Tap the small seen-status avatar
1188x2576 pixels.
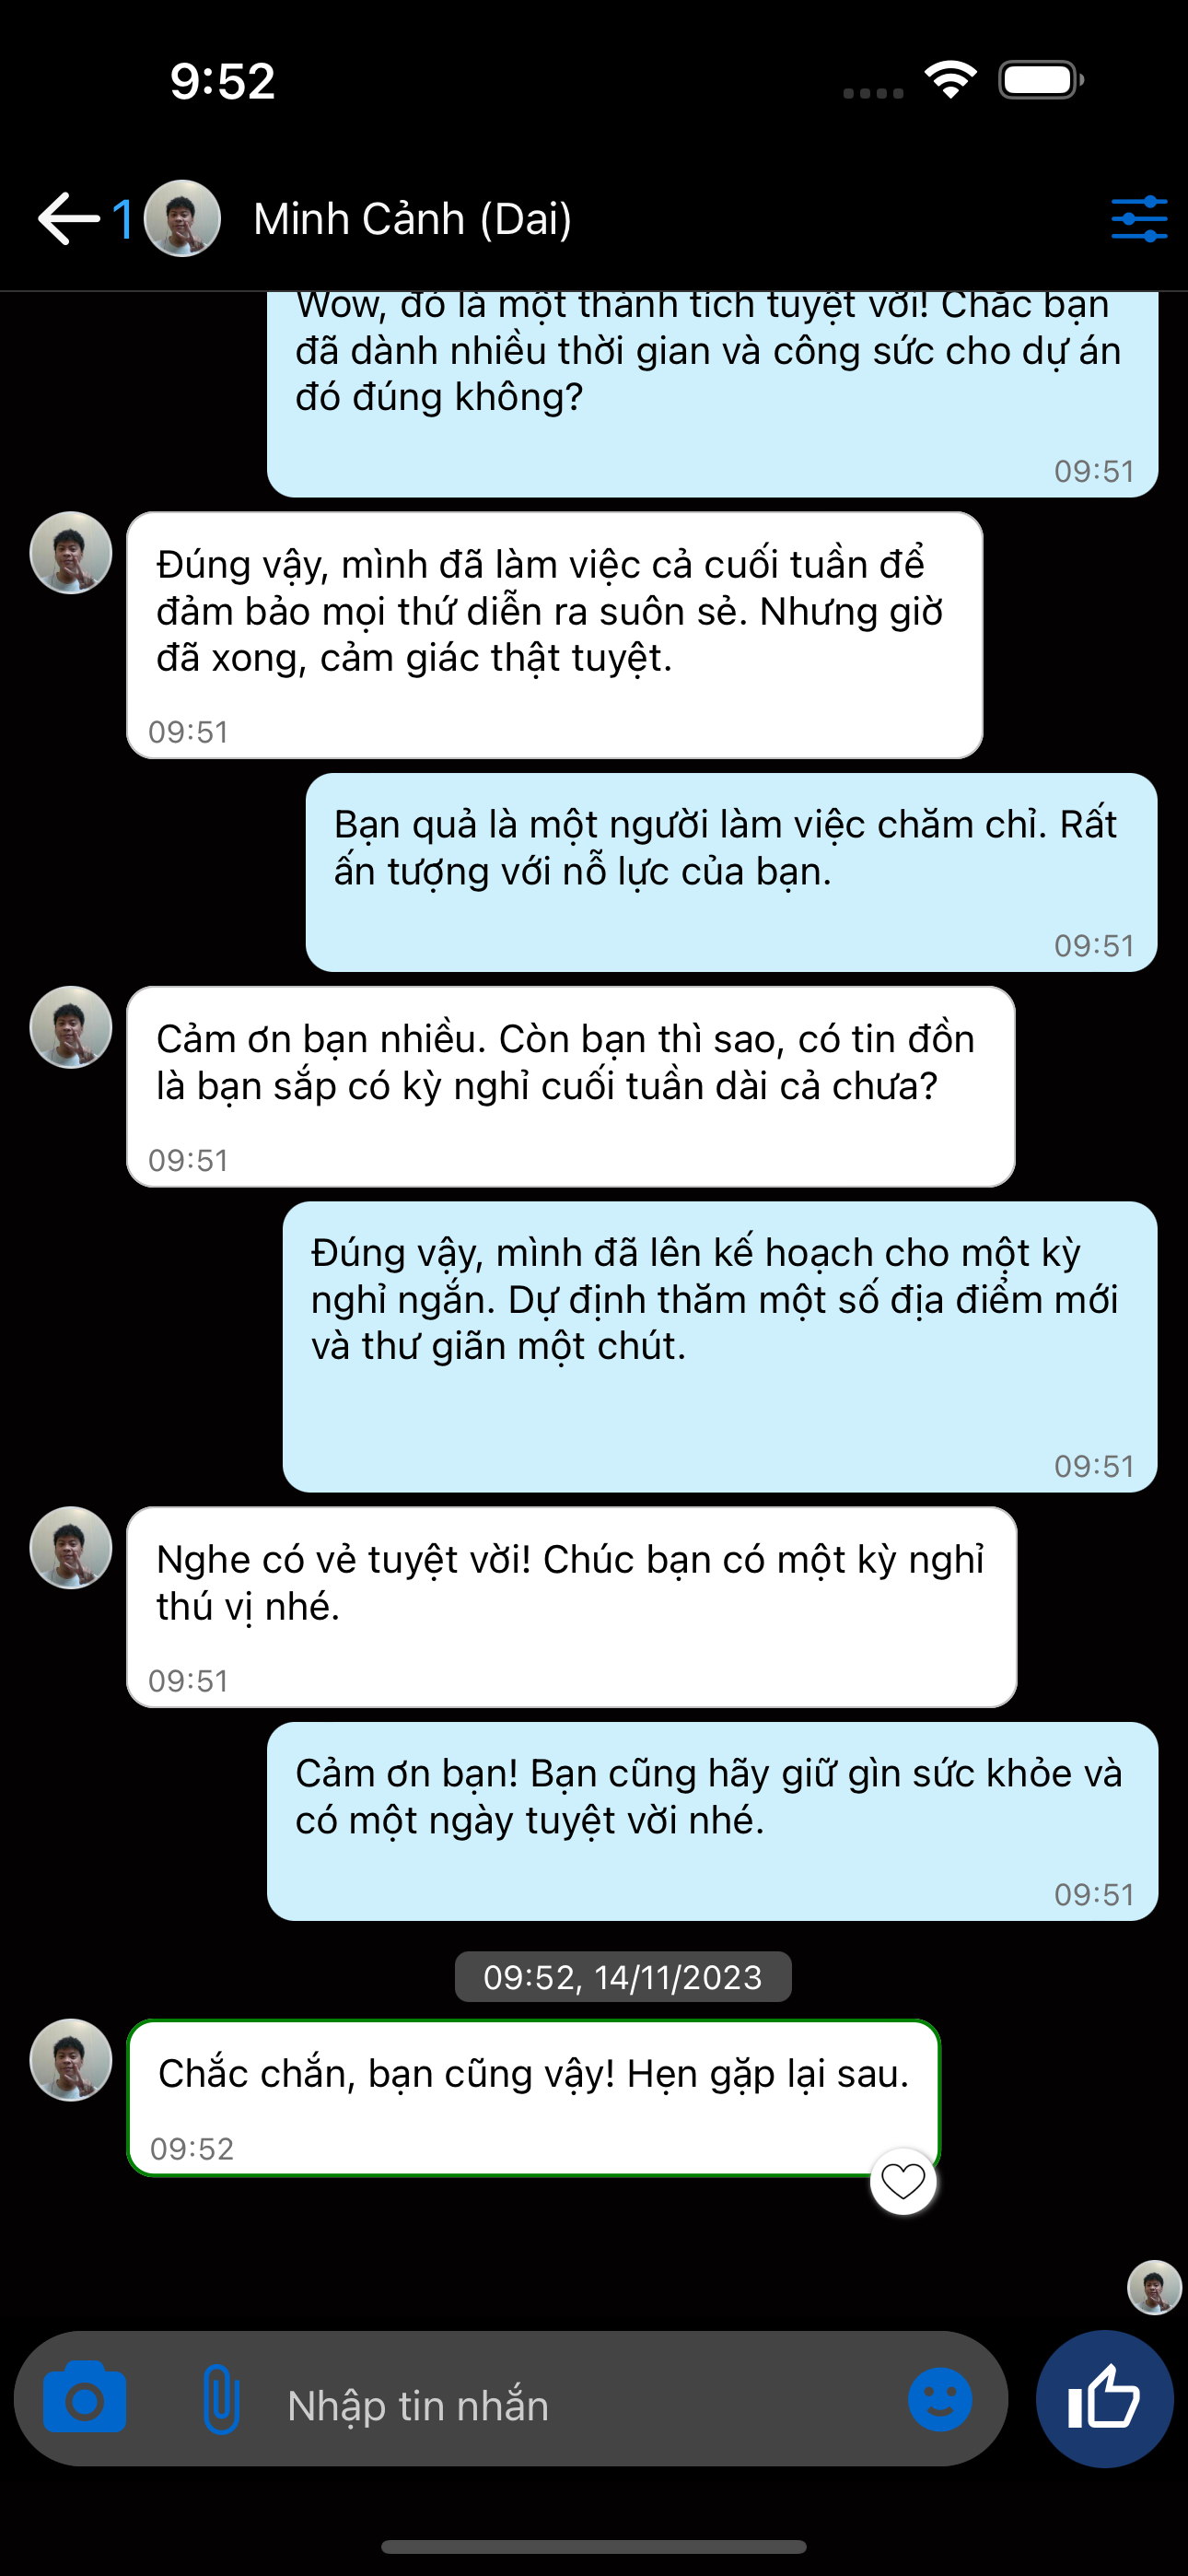pos(1154,2287)
